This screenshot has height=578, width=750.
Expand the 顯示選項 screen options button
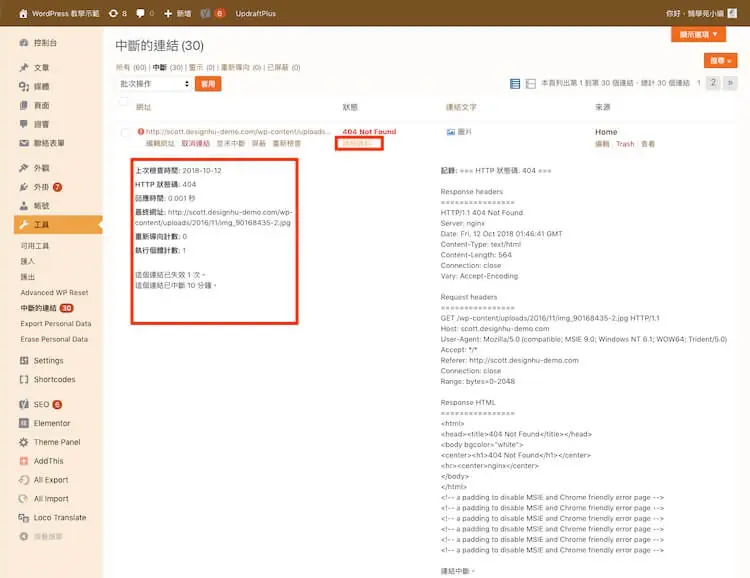(698, 34)
